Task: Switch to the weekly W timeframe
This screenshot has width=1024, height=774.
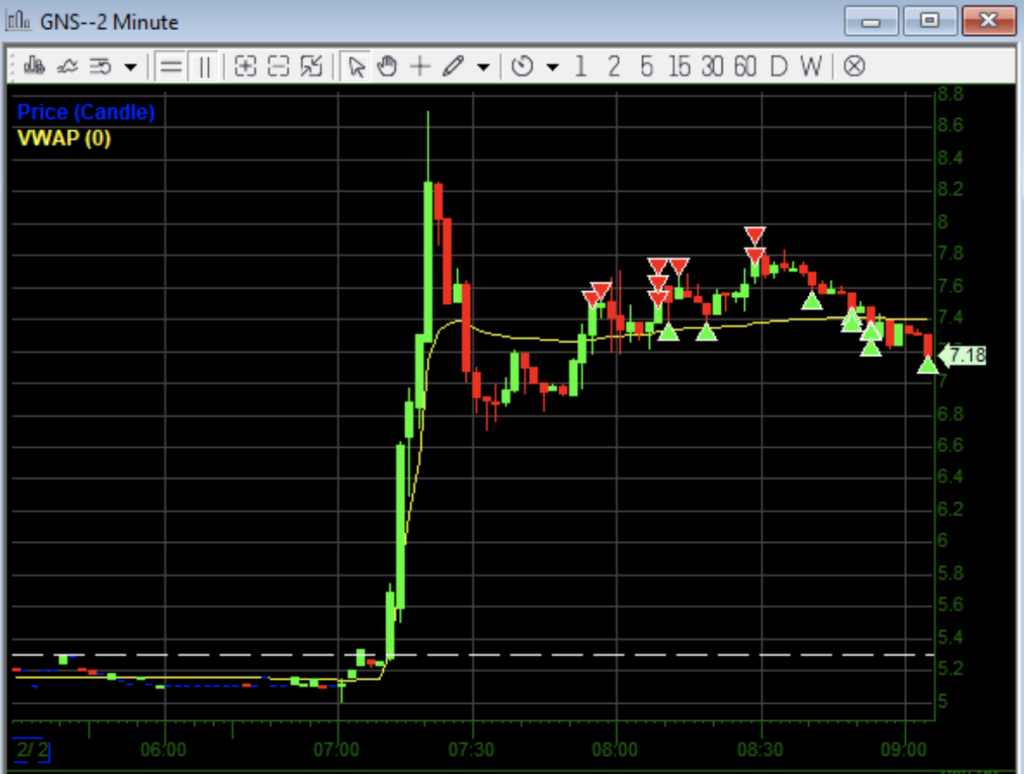Action: 811,66
